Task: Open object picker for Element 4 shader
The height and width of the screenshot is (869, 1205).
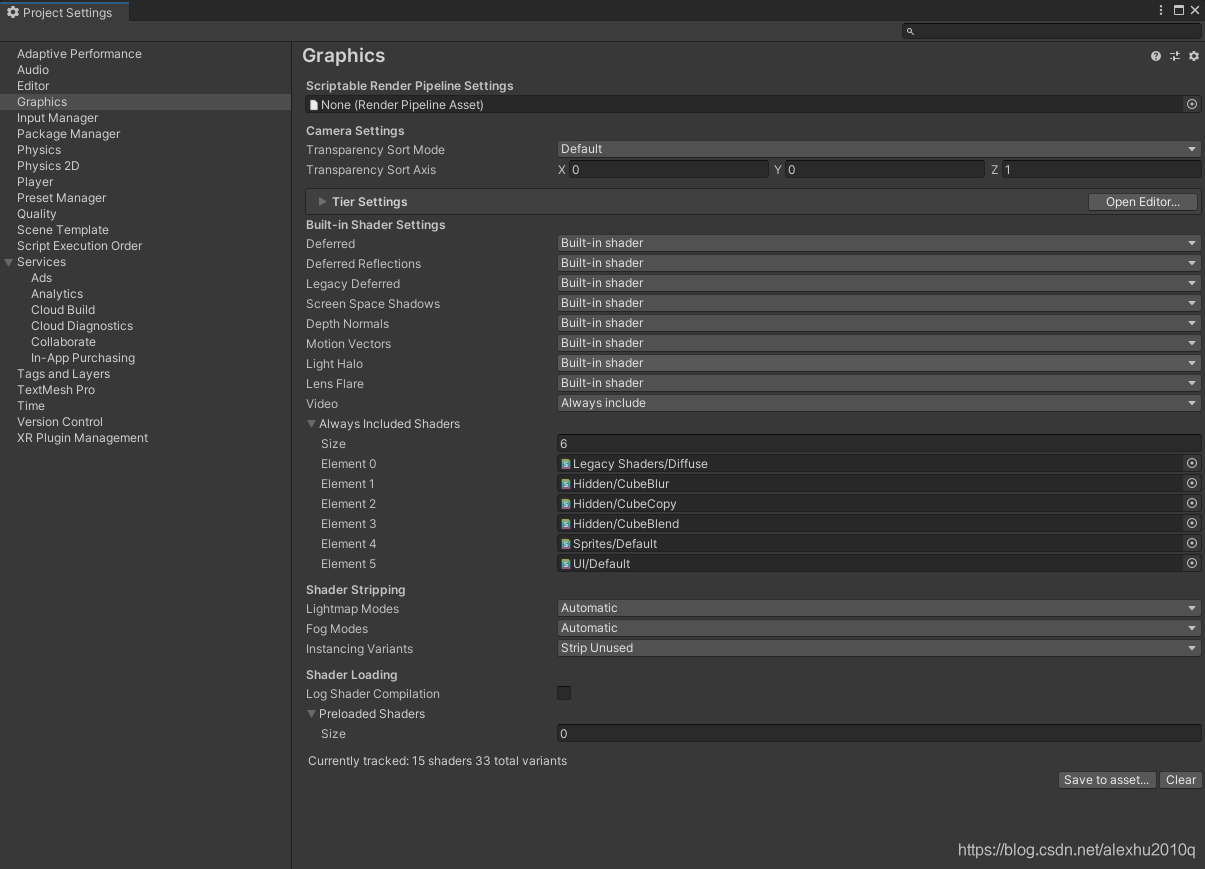Action: pos(1192,543)
